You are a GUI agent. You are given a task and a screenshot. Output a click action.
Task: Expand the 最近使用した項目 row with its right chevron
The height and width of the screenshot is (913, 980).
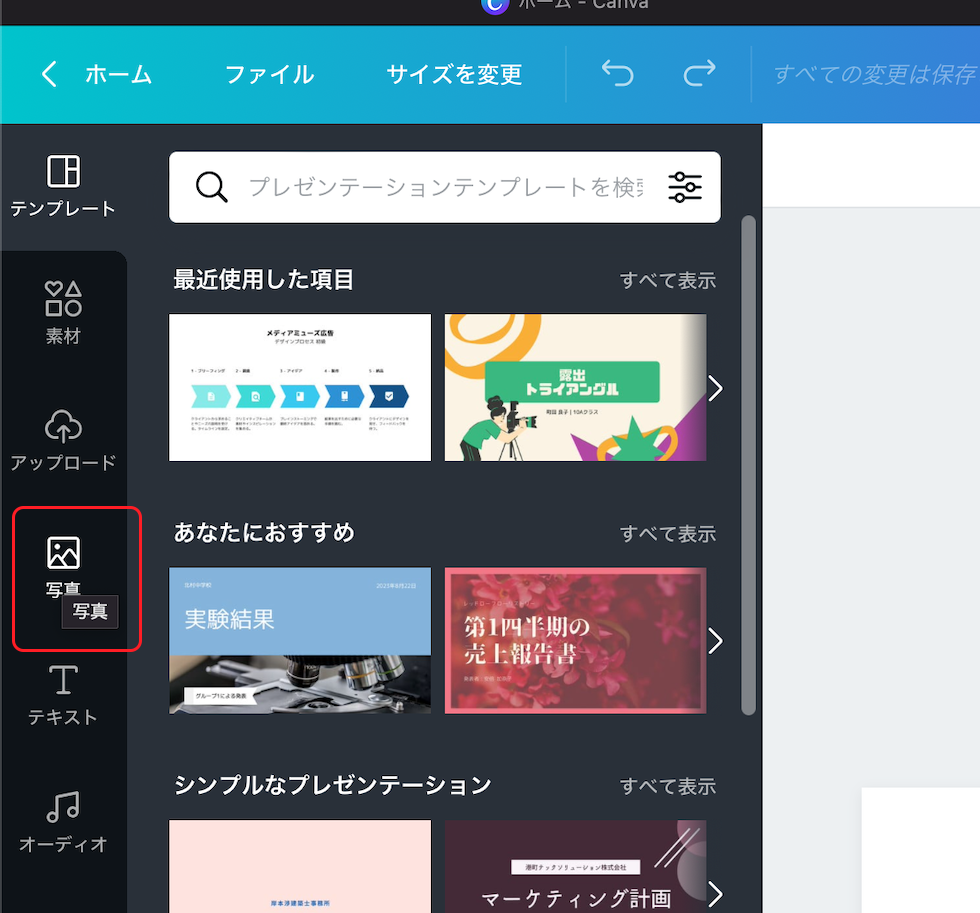[x=714, y=388]
